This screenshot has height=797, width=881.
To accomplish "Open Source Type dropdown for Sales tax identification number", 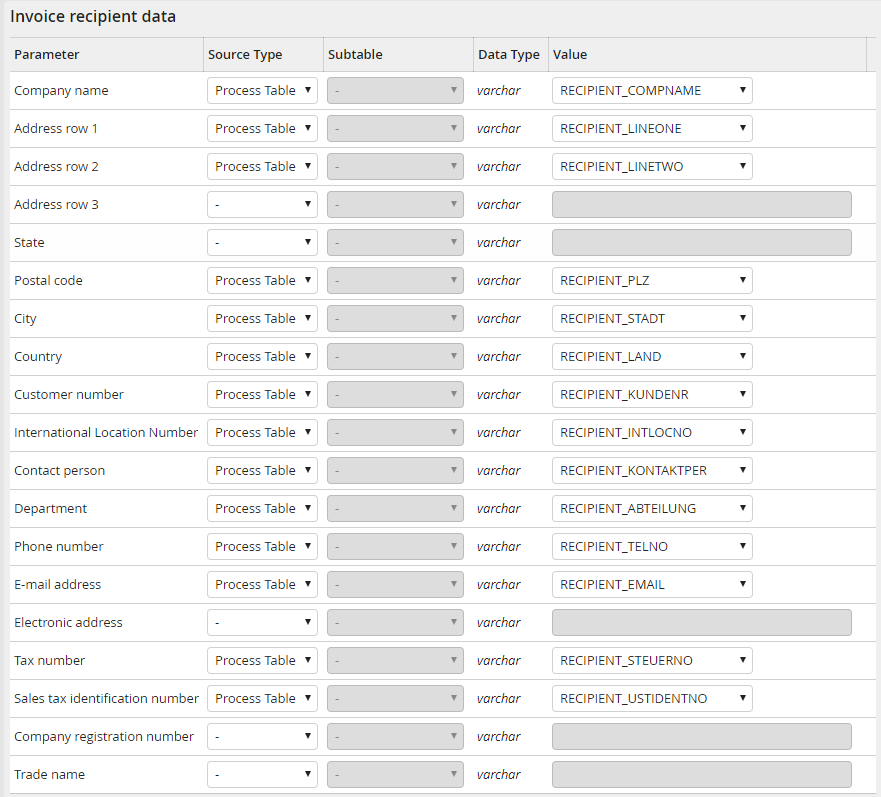I will pyautogui.click(x=262, y=699).
